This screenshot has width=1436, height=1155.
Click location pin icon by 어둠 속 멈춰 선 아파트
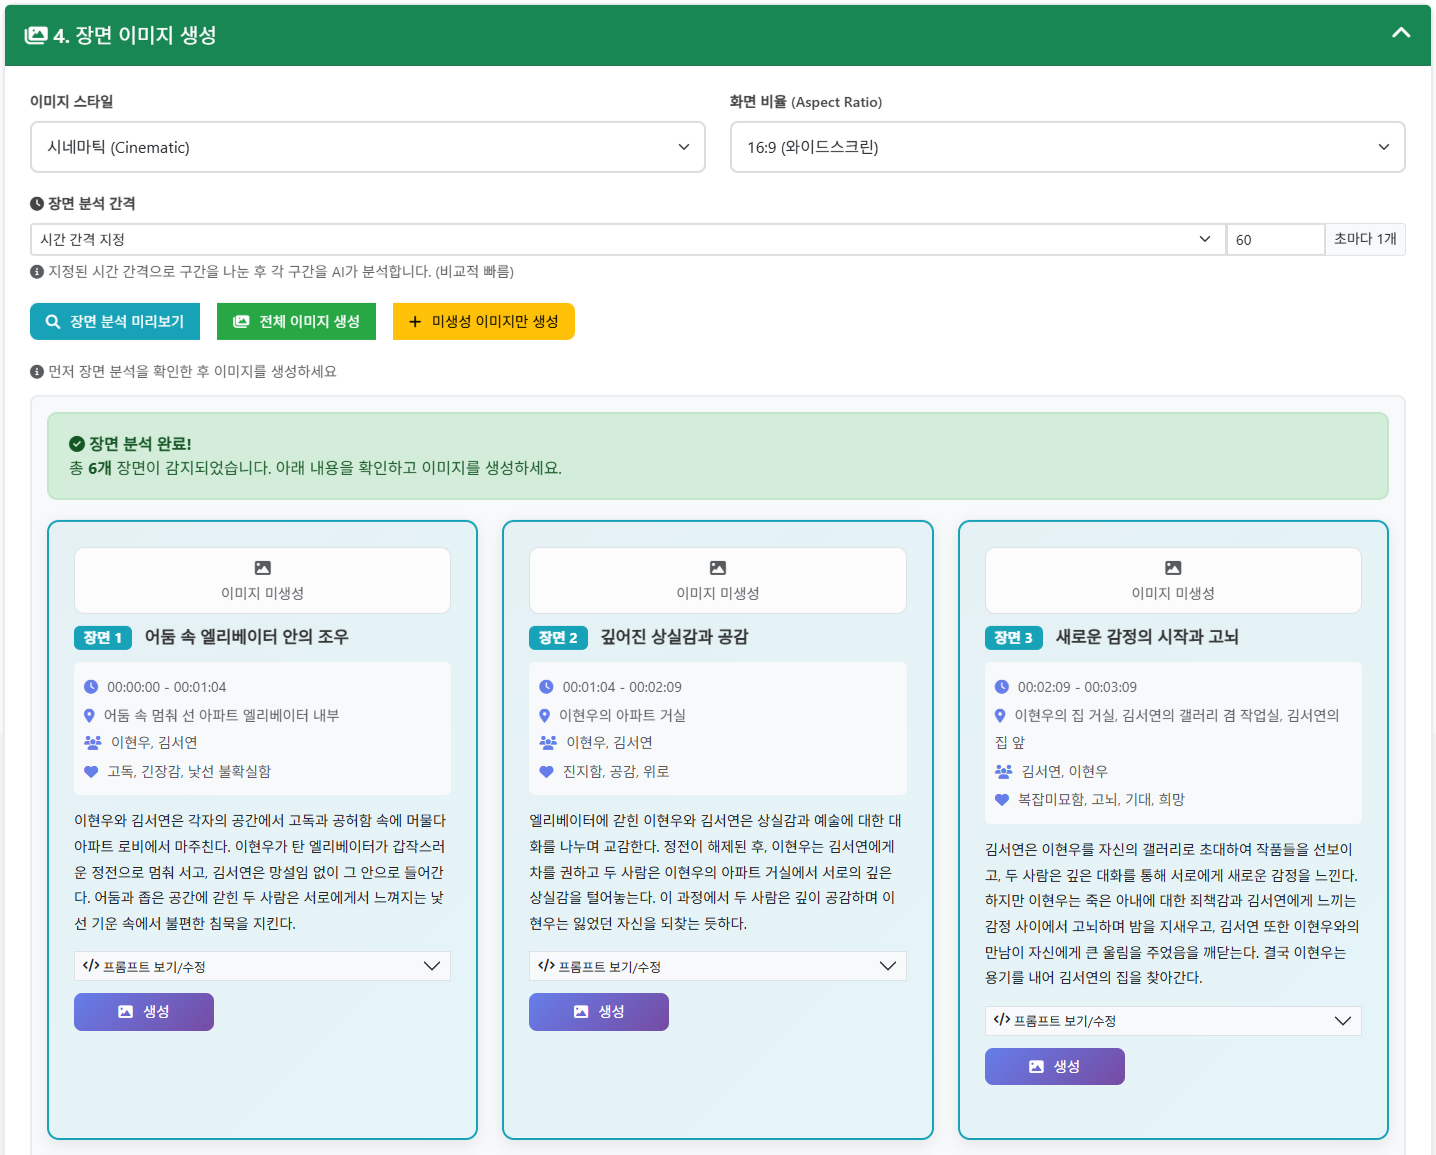[89, 715]
